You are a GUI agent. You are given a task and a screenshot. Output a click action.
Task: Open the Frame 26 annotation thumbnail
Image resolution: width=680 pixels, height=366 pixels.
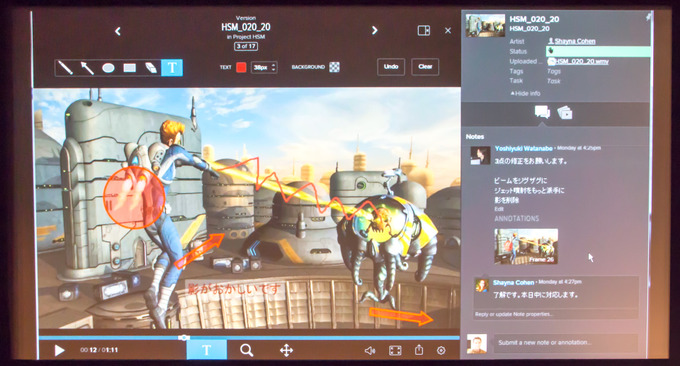526,246
